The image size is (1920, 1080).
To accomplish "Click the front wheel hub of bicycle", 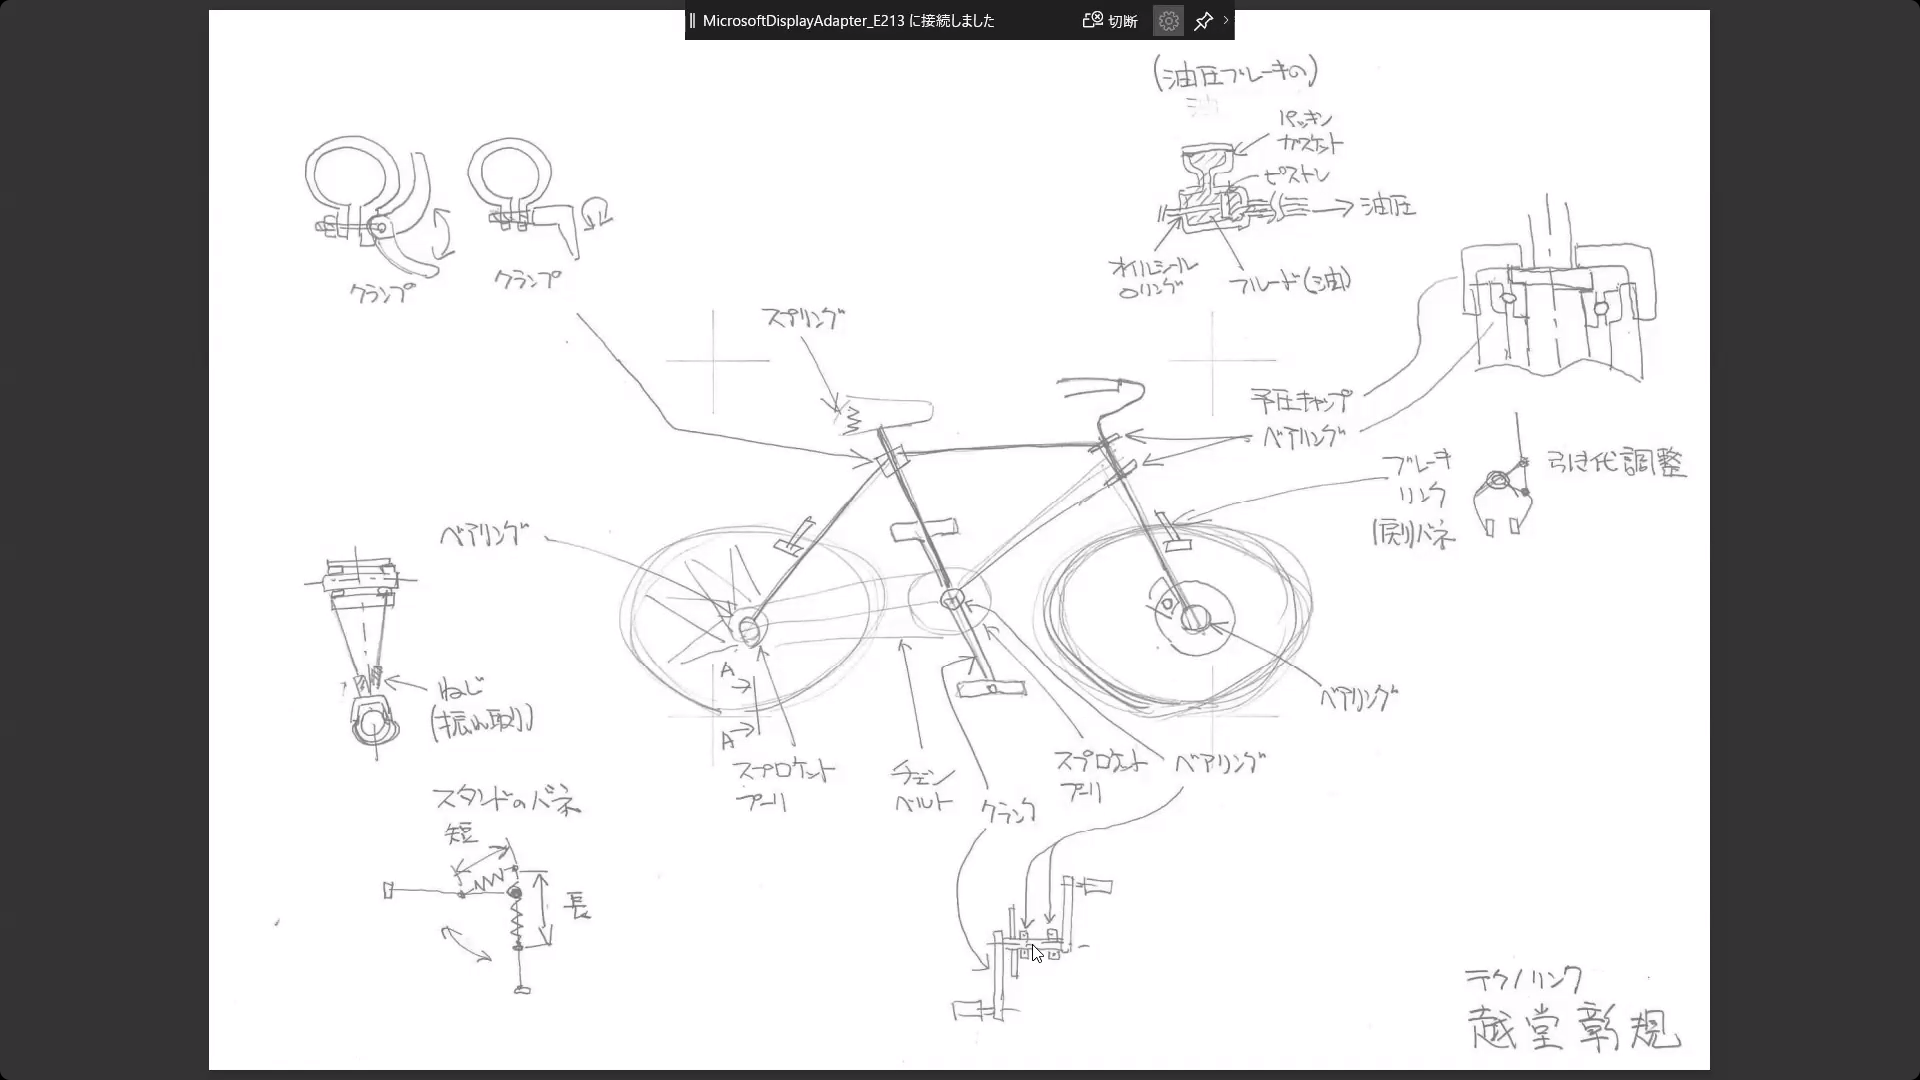I will (x=1194, y=619).
